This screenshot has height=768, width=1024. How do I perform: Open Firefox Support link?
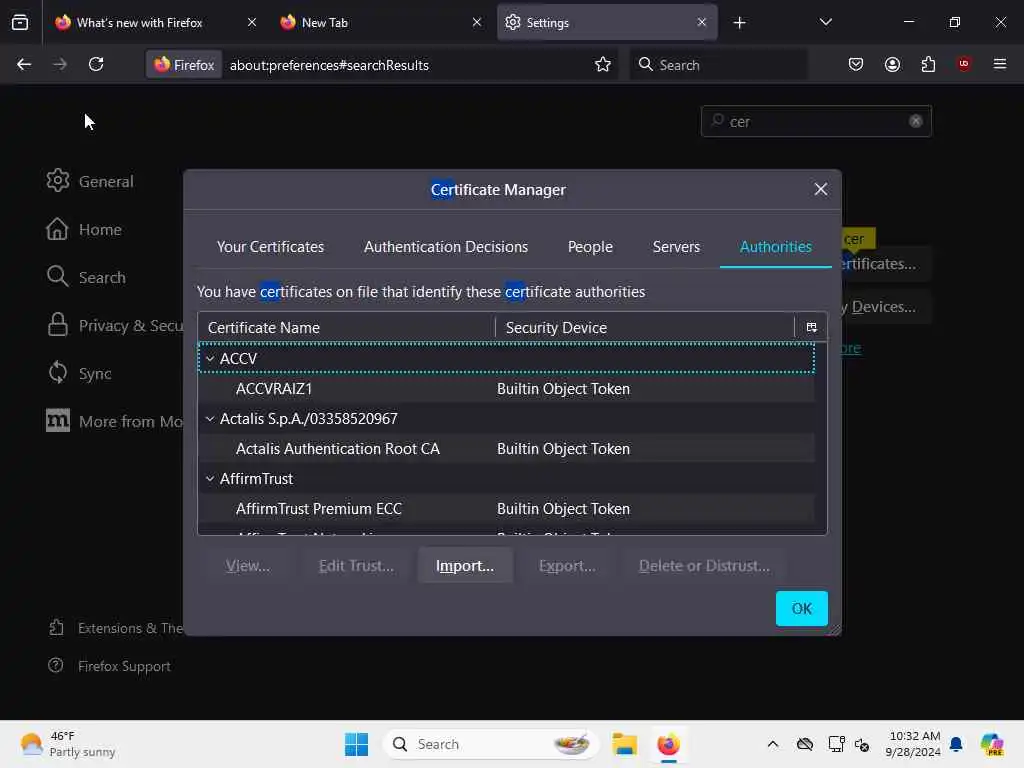click(109, 666)
